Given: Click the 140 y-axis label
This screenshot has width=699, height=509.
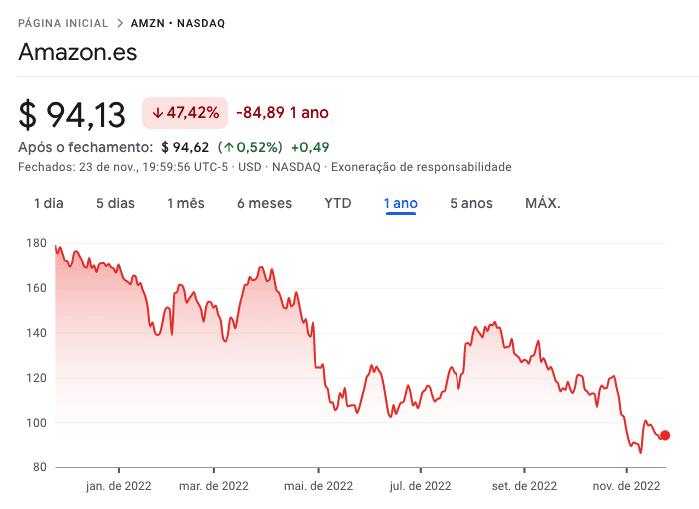Looking at the screenshot, I should pos(36,332).
